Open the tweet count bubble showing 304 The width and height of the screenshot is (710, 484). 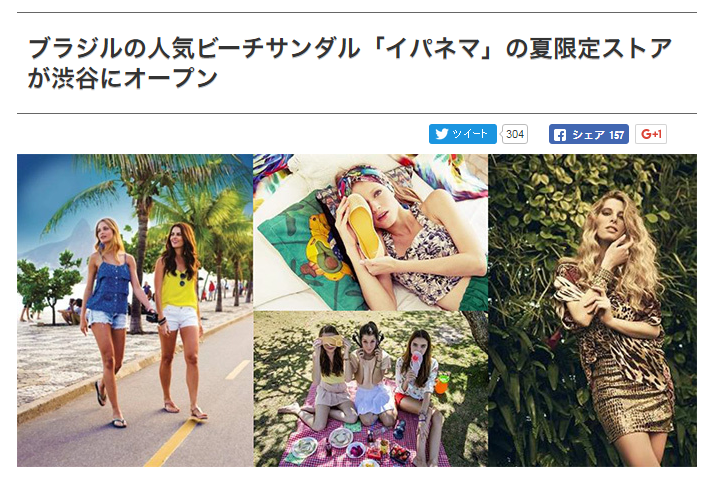[x=515, y=134]
